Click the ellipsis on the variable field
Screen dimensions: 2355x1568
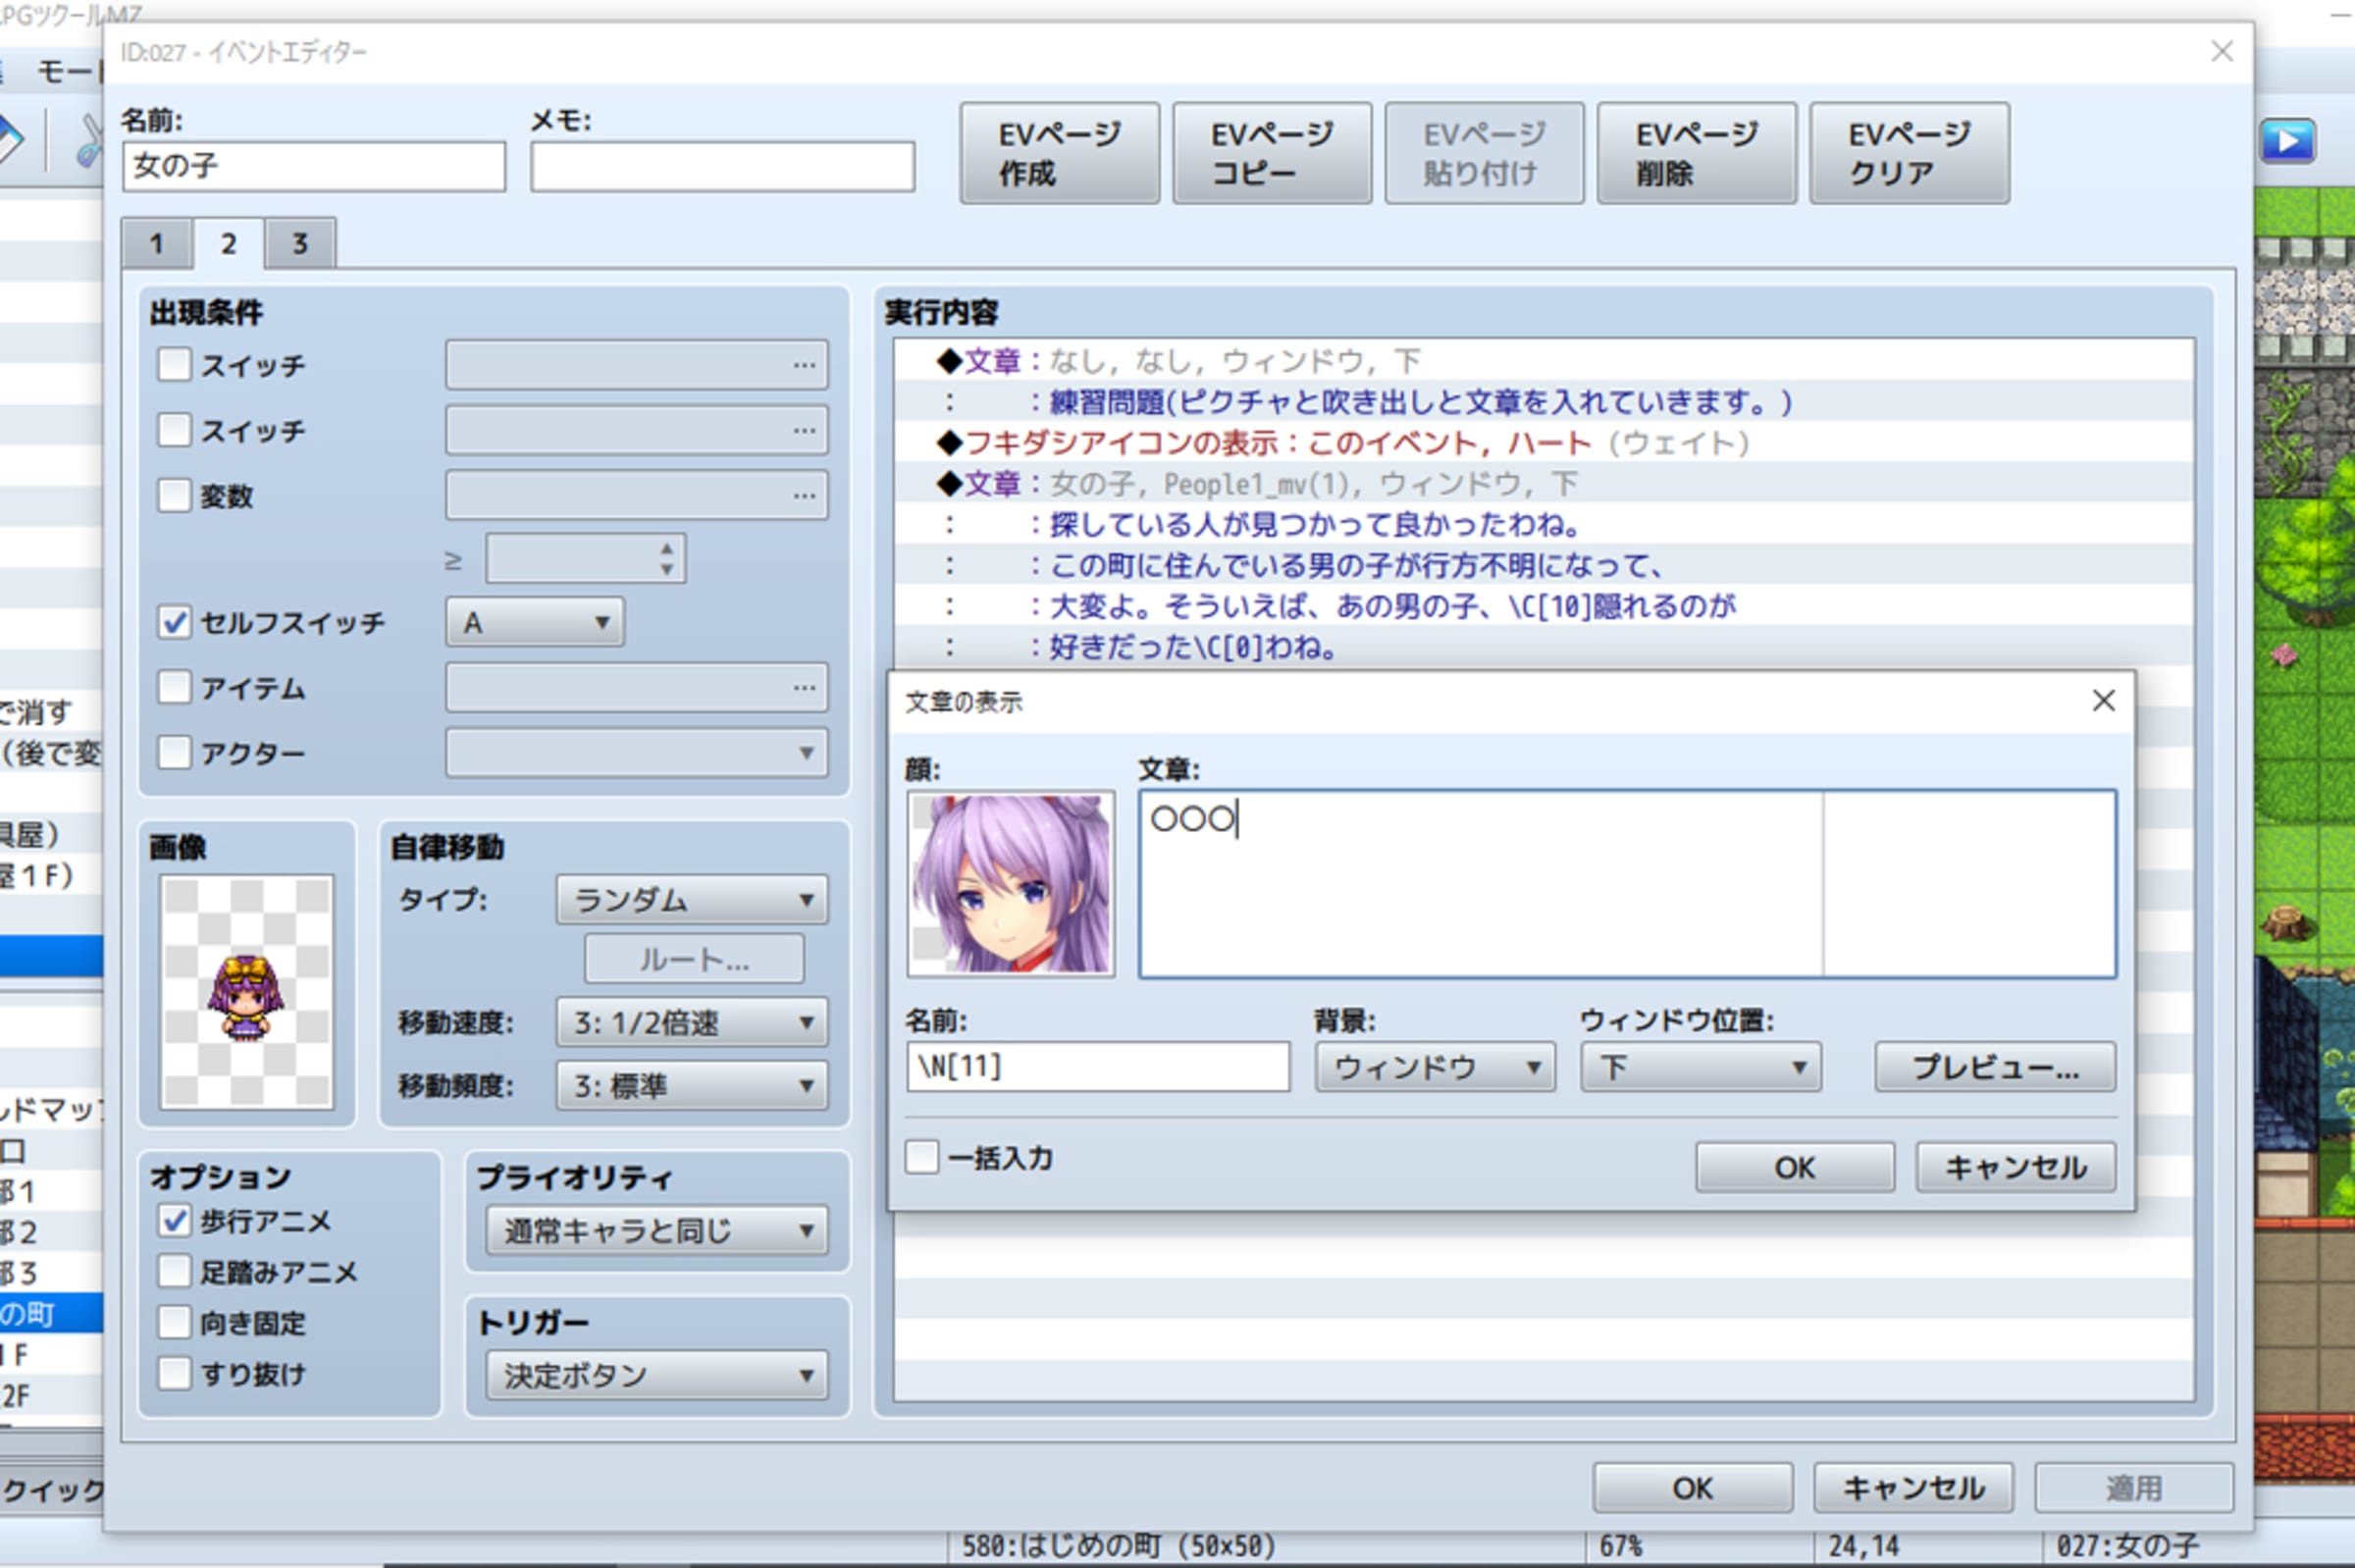[804, 496]
